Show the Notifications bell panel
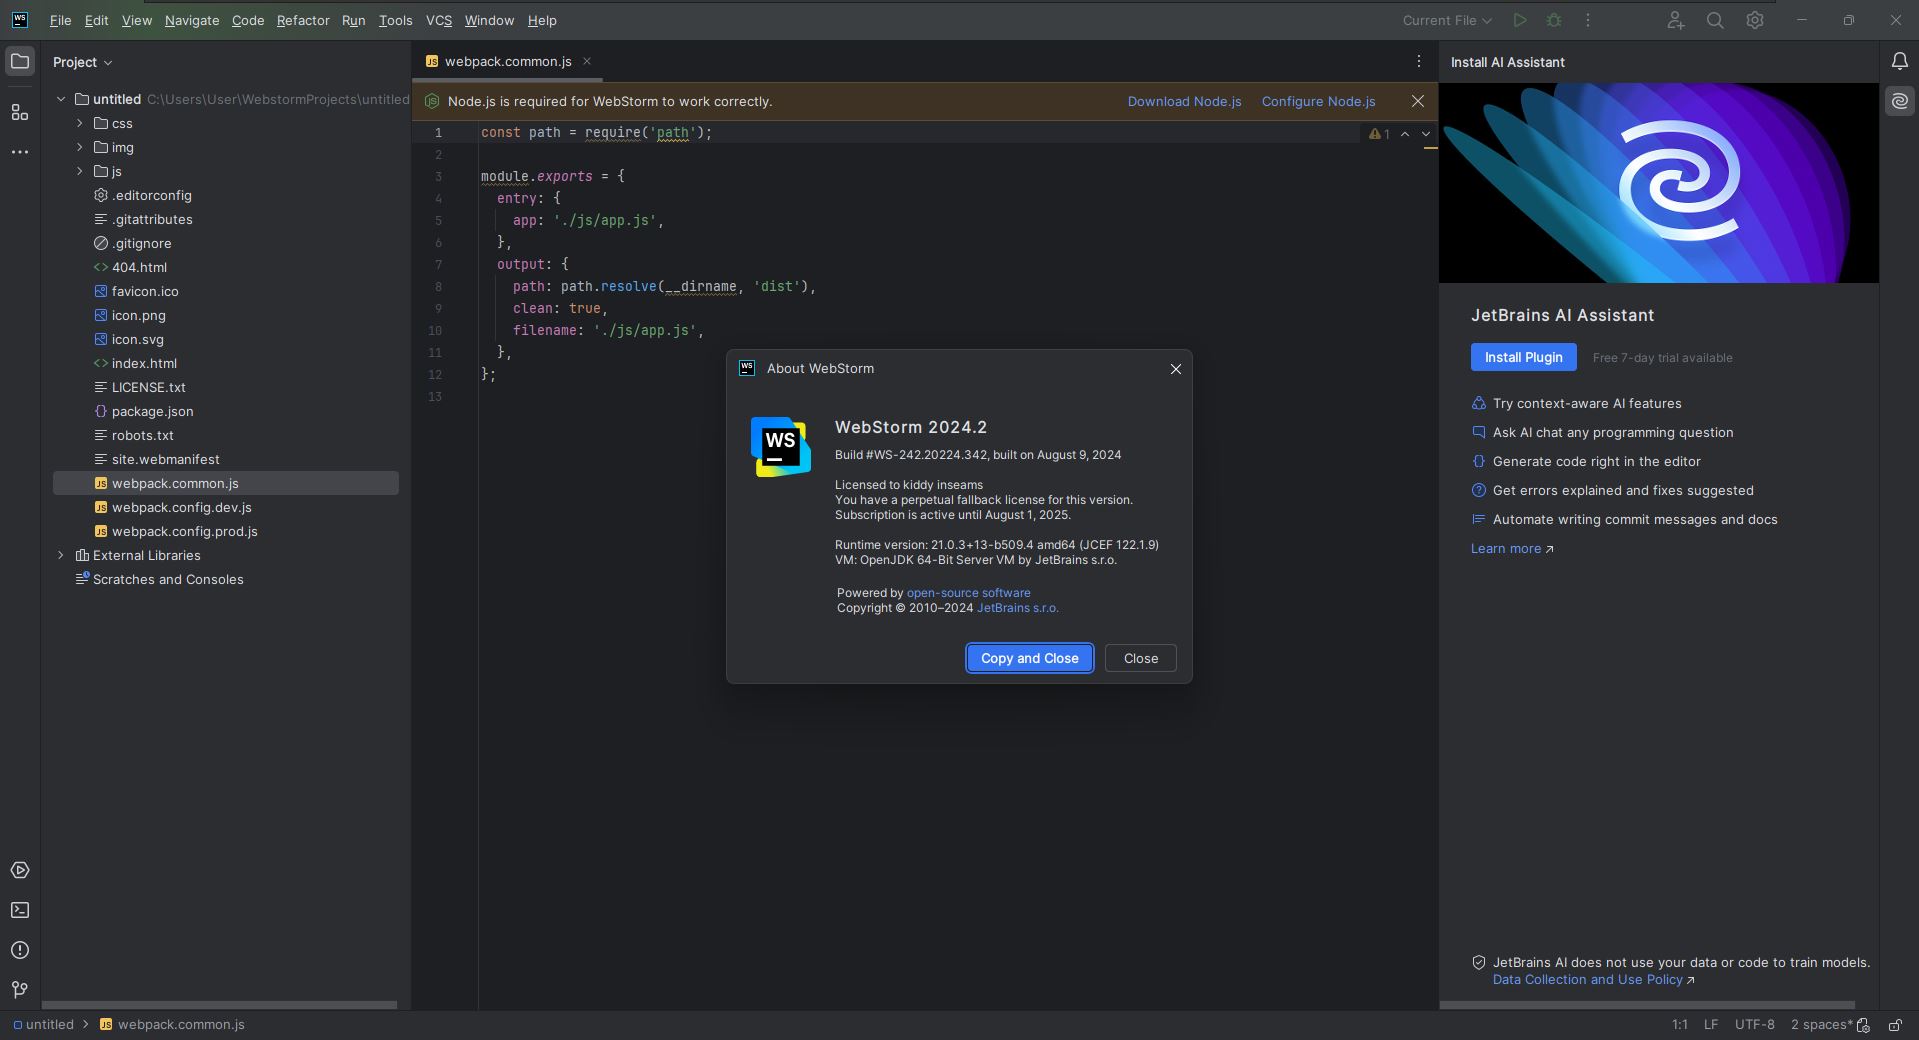 (1899, 62)
